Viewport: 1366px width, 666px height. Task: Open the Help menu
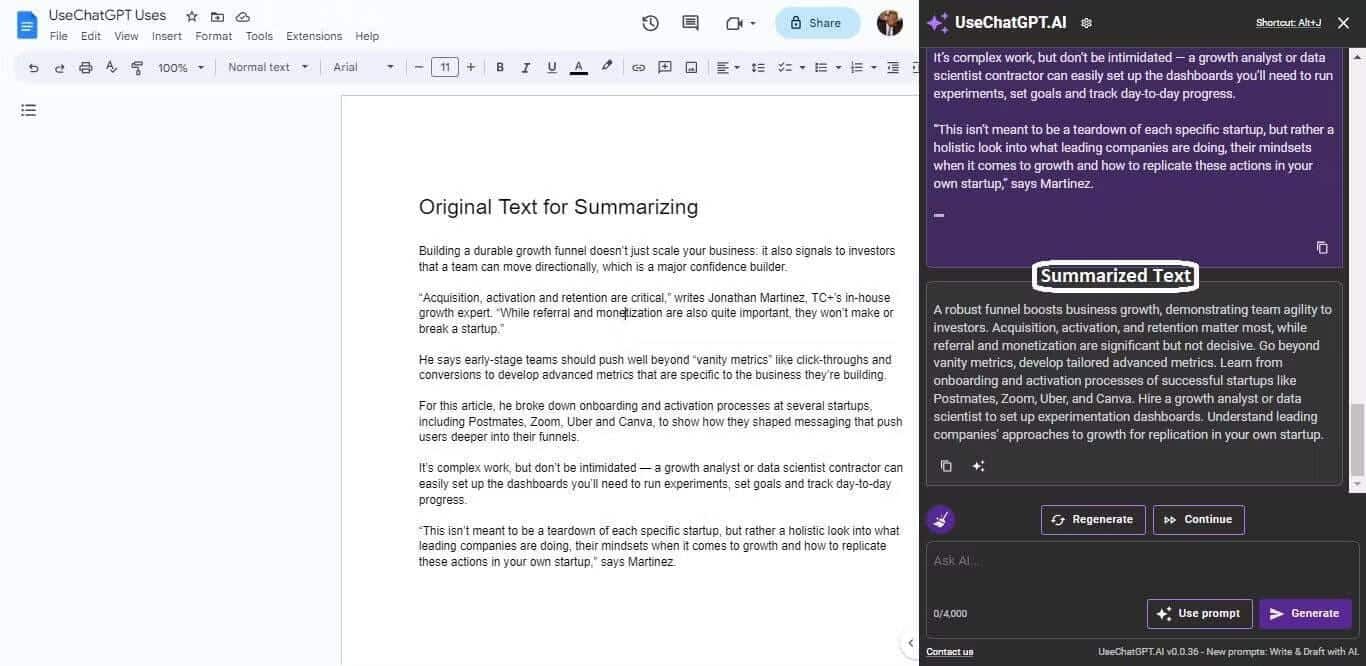point(367,36)
